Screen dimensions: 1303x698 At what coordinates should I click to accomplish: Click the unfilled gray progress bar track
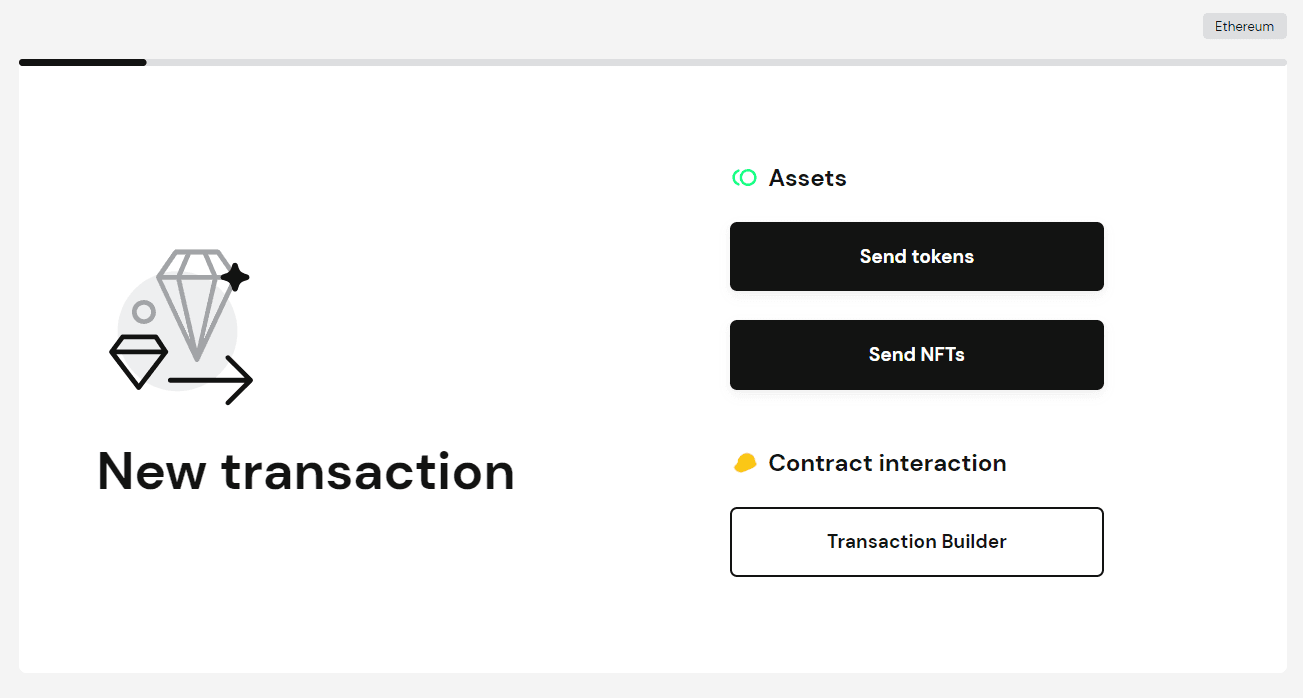click(x=700, y=62)
